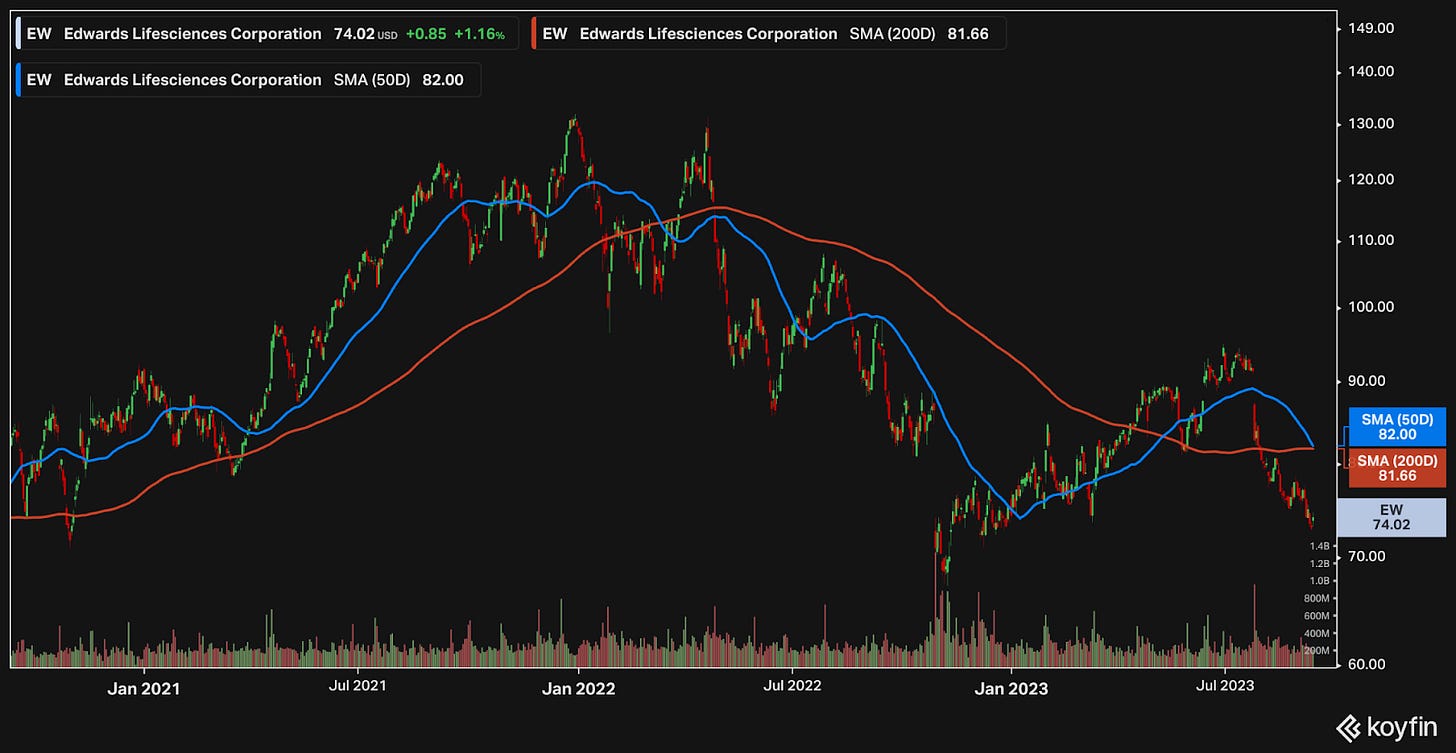Click the 1.0B volume axis label

[1319, 581]
